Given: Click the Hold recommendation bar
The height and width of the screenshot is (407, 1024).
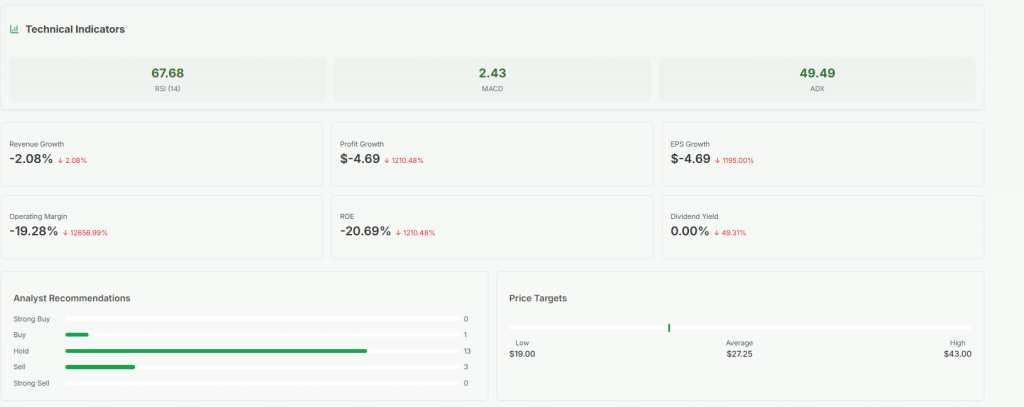Looking at the screenshot, I should (x=216, y=351).
